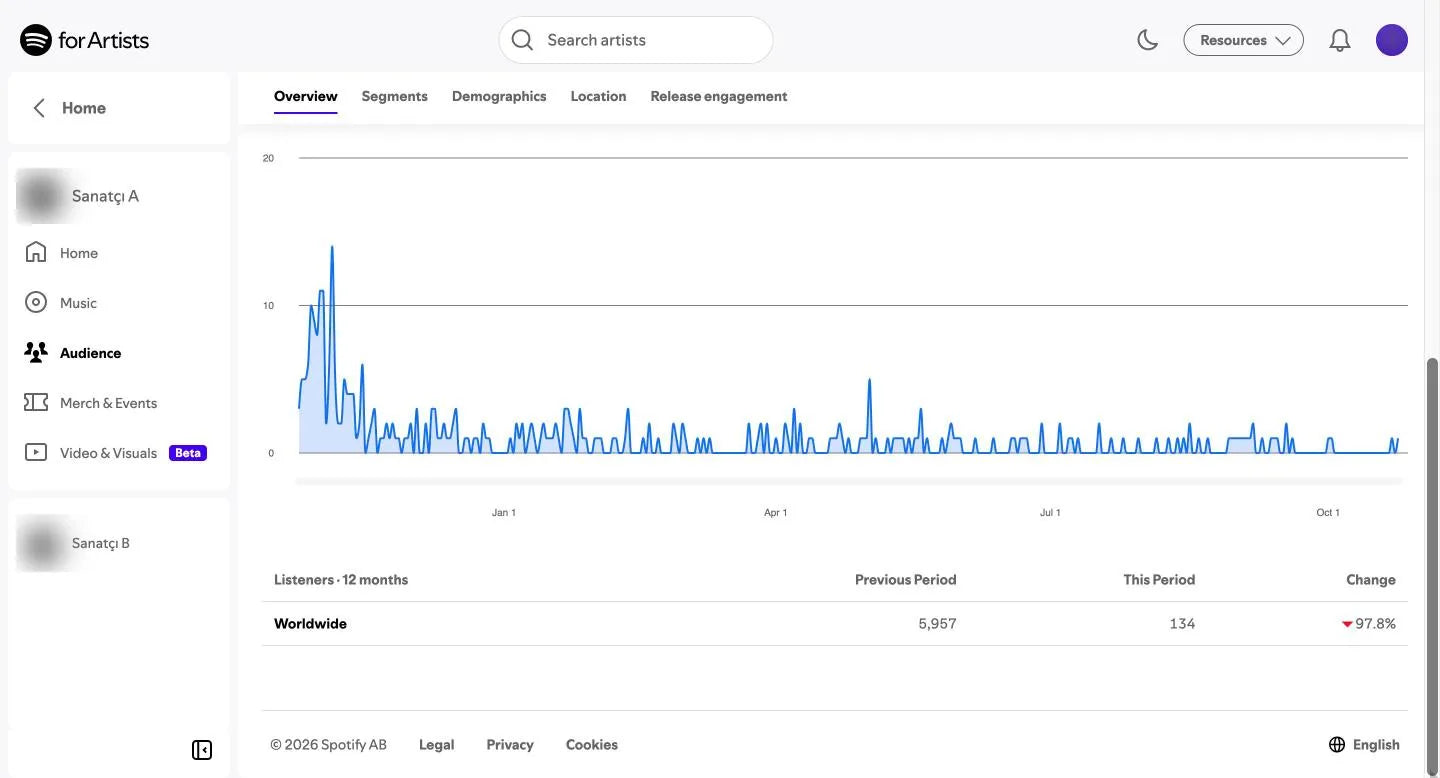Click the 97.8% change value
This screenshot has width=1440, height=778.
[1375, 623]
